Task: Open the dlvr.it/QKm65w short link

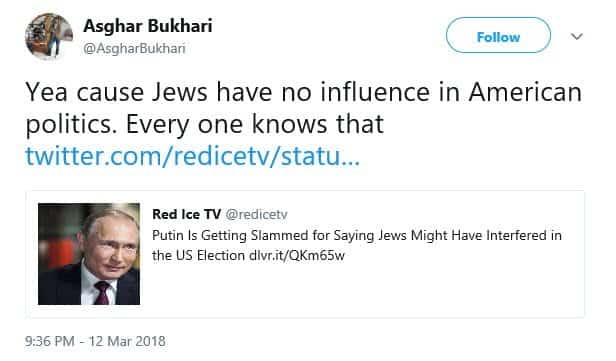Action: click(297, 256)
